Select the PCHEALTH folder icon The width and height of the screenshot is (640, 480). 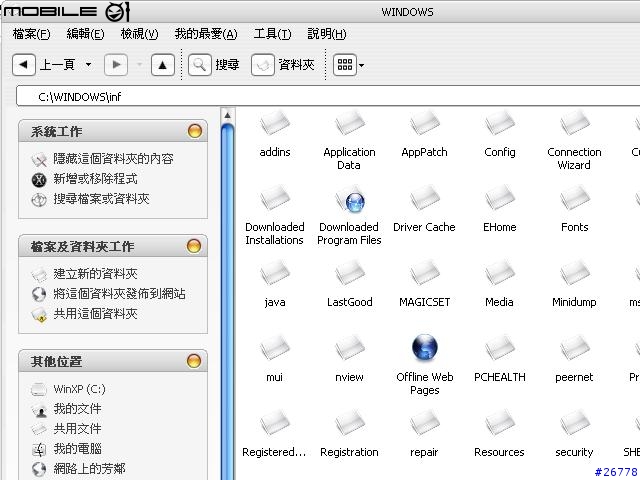(500, 348)
